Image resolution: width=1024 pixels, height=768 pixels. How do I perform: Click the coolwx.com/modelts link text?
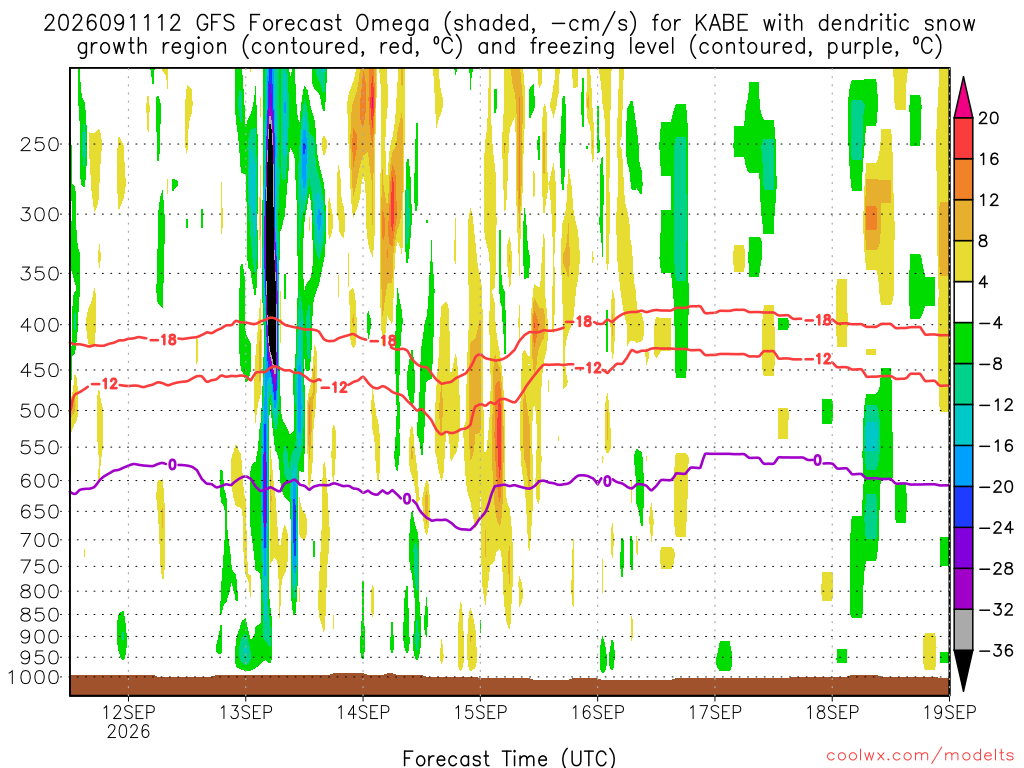click(x=920, y=756)
